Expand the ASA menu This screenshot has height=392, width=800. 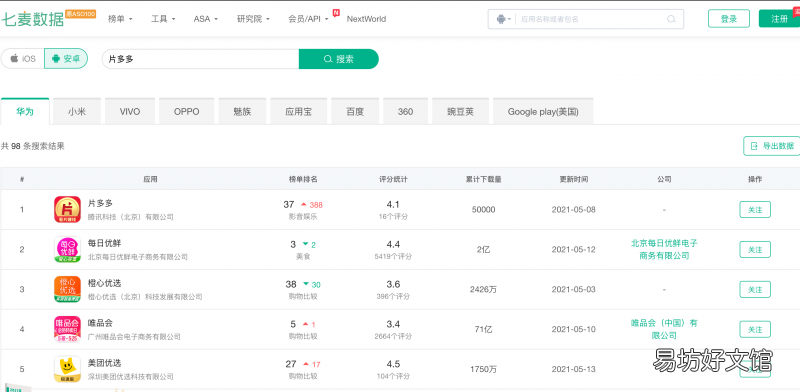pyautogui.click(x=206, y=19)
